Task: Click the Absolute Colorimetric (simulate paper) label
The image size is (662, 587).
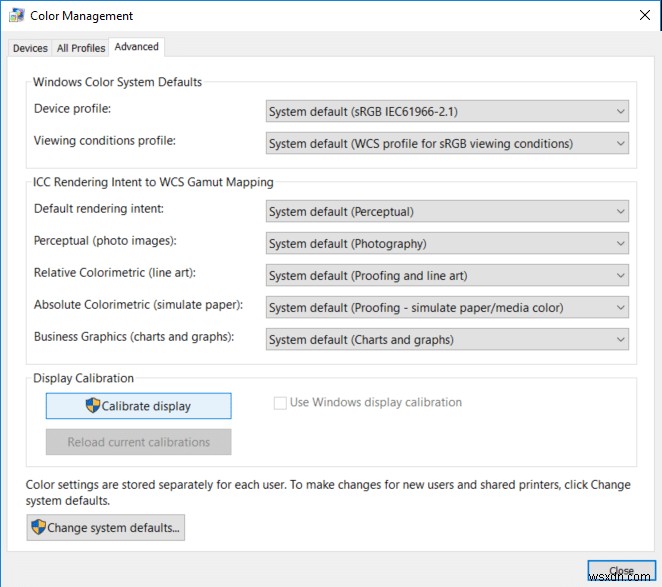Action: click(138, 305)
